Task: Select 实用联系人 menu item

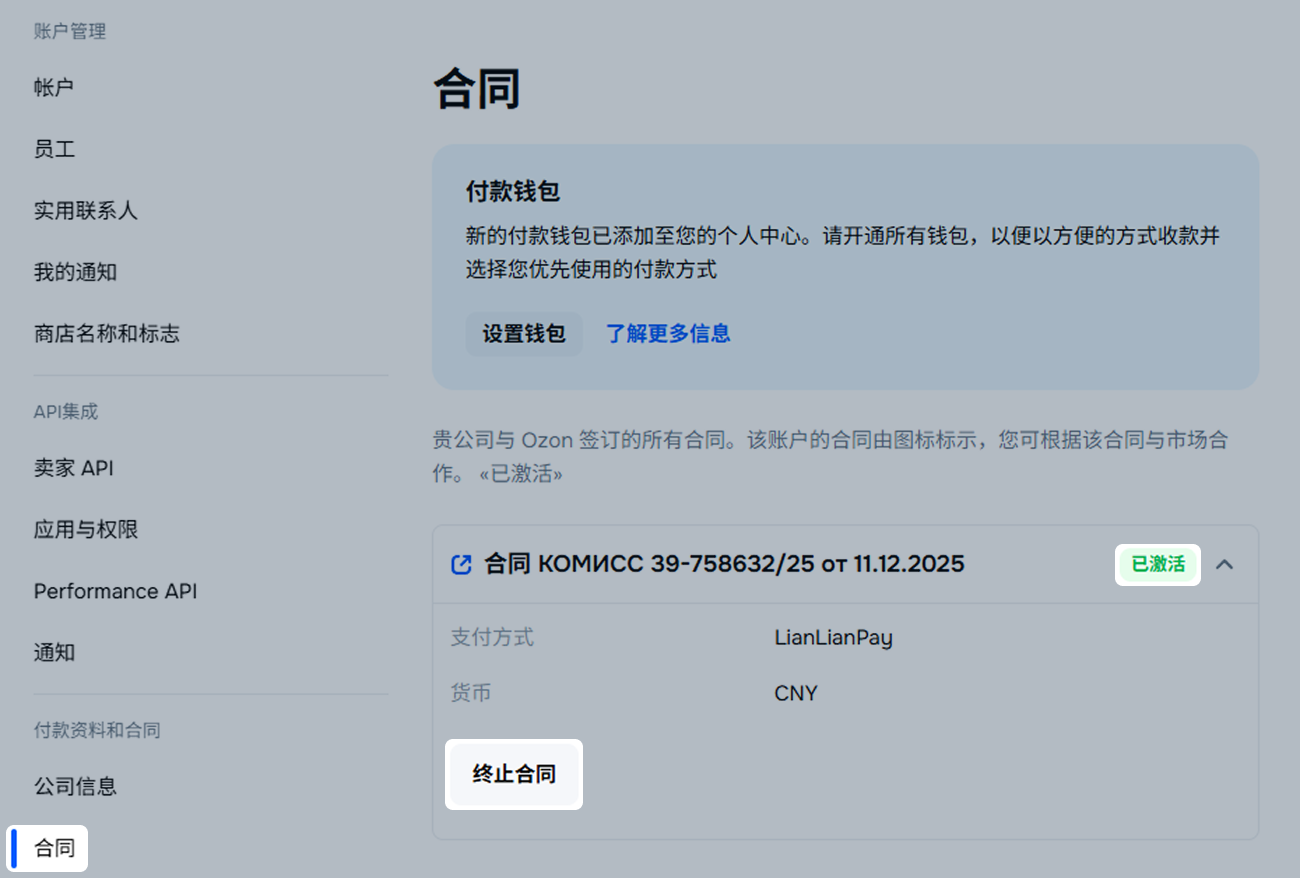Action: (85, 211)
